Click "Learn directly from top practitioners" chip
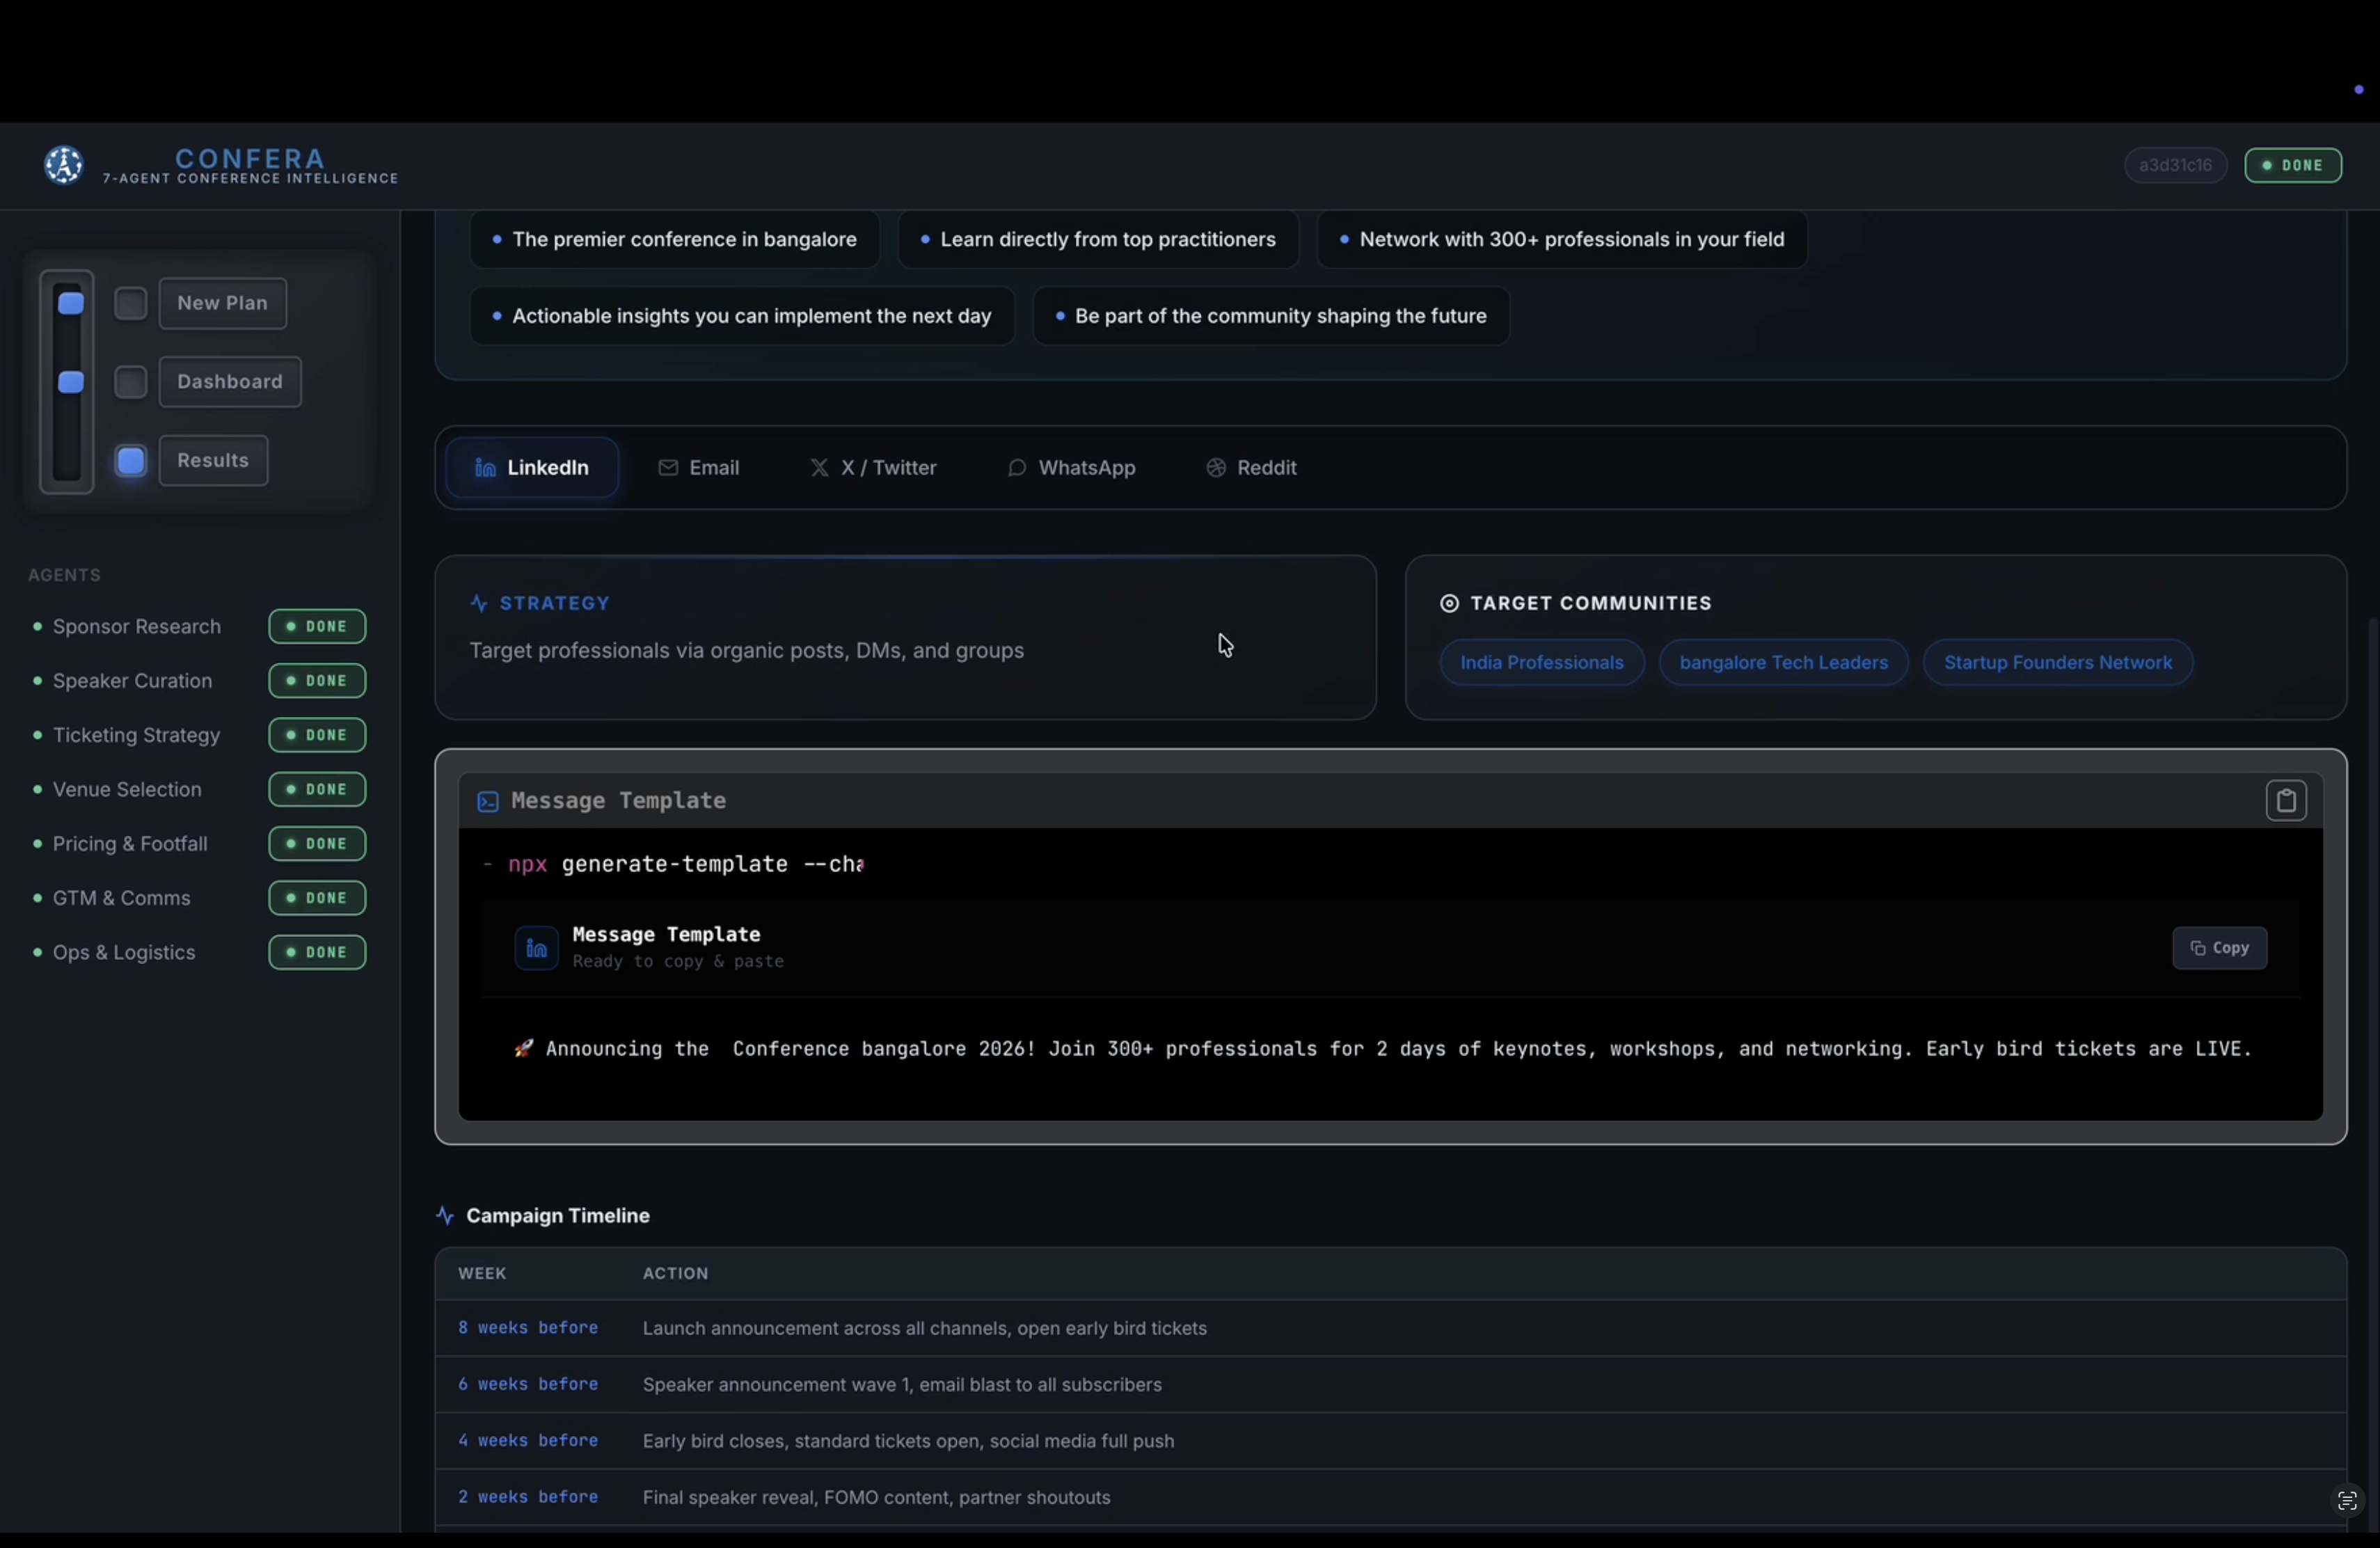This screenshot has width=2380, height=1548. point(1098,240)
